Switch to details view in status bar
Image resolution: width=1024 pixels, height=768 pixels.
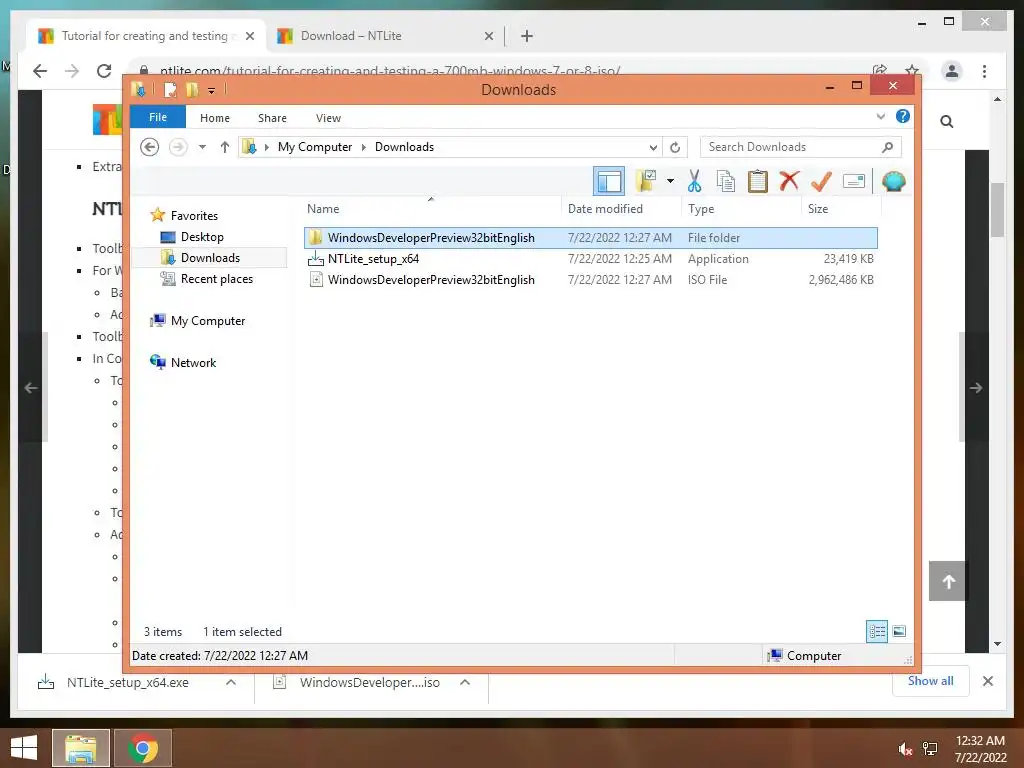876,631
